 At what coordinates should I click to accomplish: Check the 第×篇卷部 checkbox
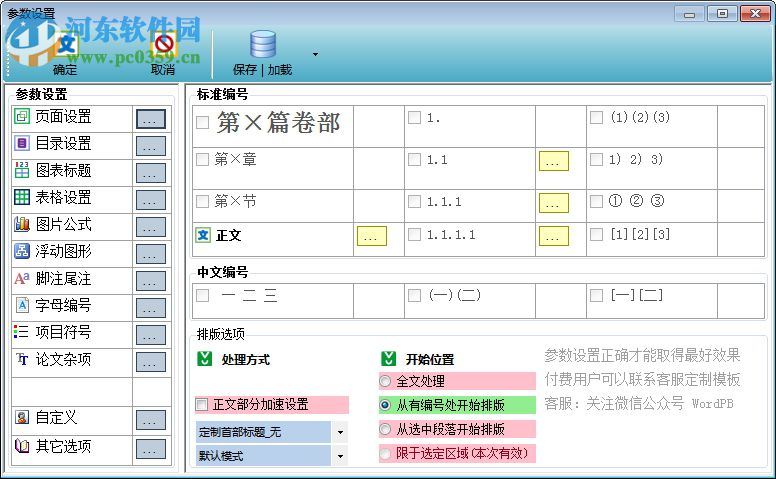point(202,122)
